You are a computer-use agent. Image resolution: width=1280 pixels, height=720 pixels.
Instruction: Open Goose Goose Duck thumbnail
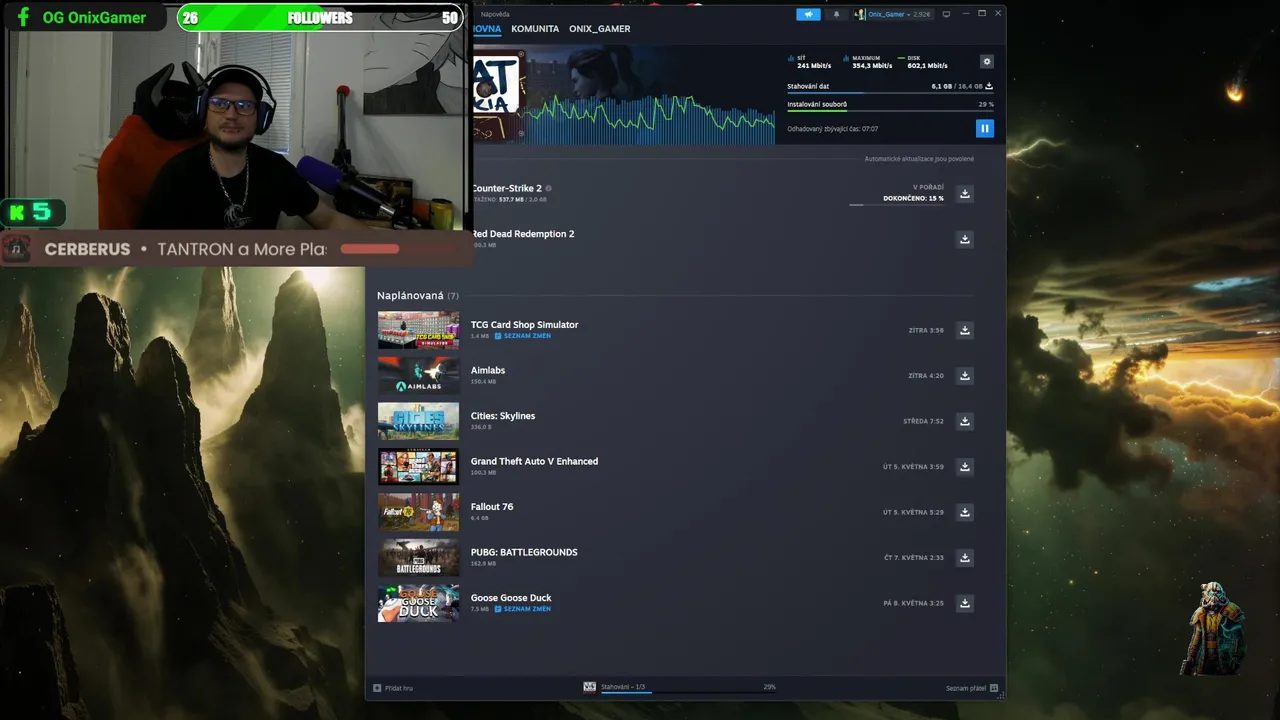pyautogui.click(x=419, y=603)
